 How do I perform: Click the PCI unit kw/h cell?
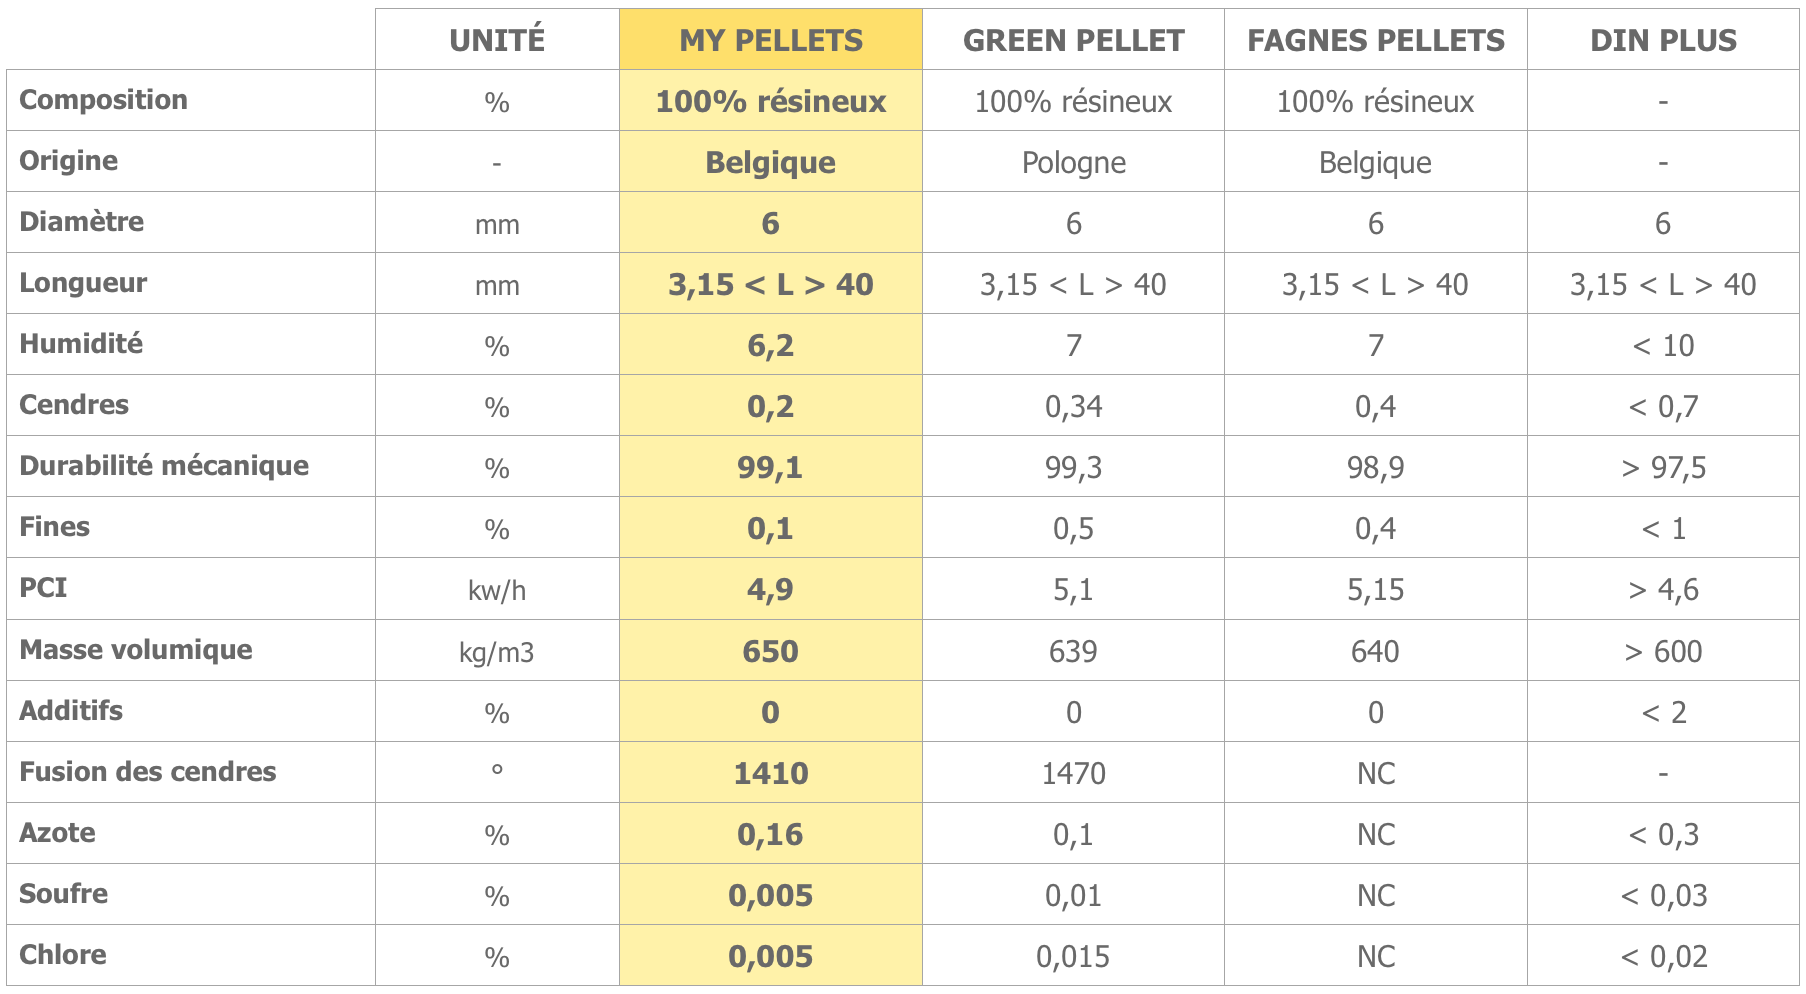pyautogui.click(x=497, y=589)
